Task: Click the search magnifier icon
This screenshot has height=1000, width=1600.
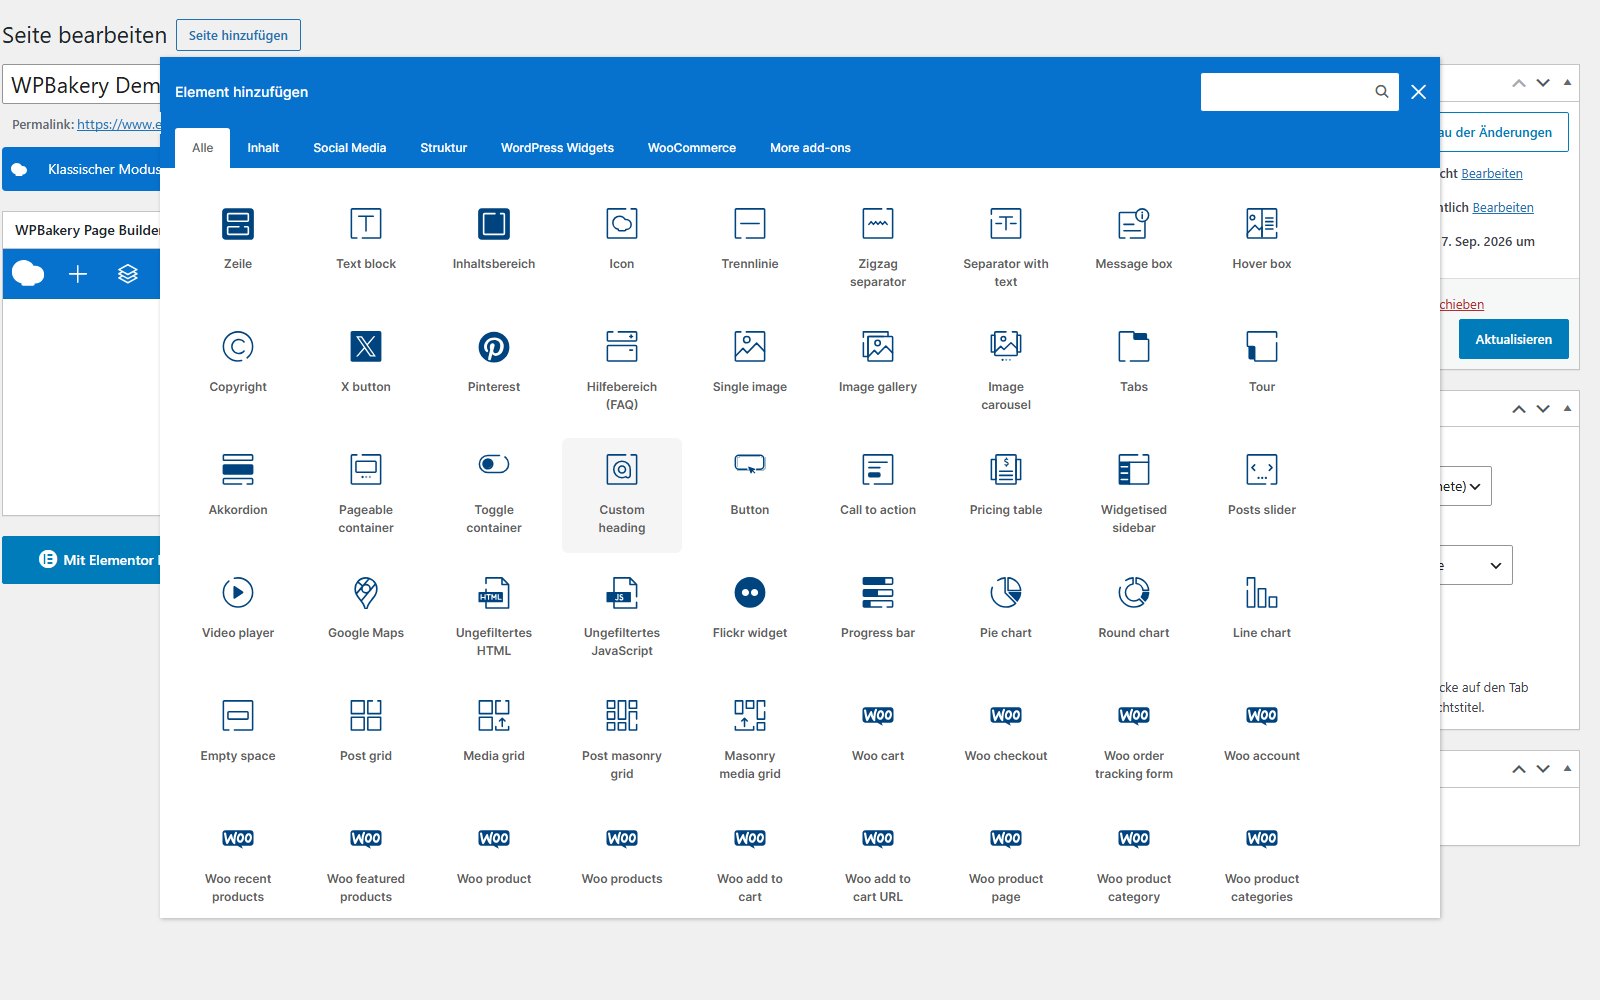Action: (x=1382, y=92)
